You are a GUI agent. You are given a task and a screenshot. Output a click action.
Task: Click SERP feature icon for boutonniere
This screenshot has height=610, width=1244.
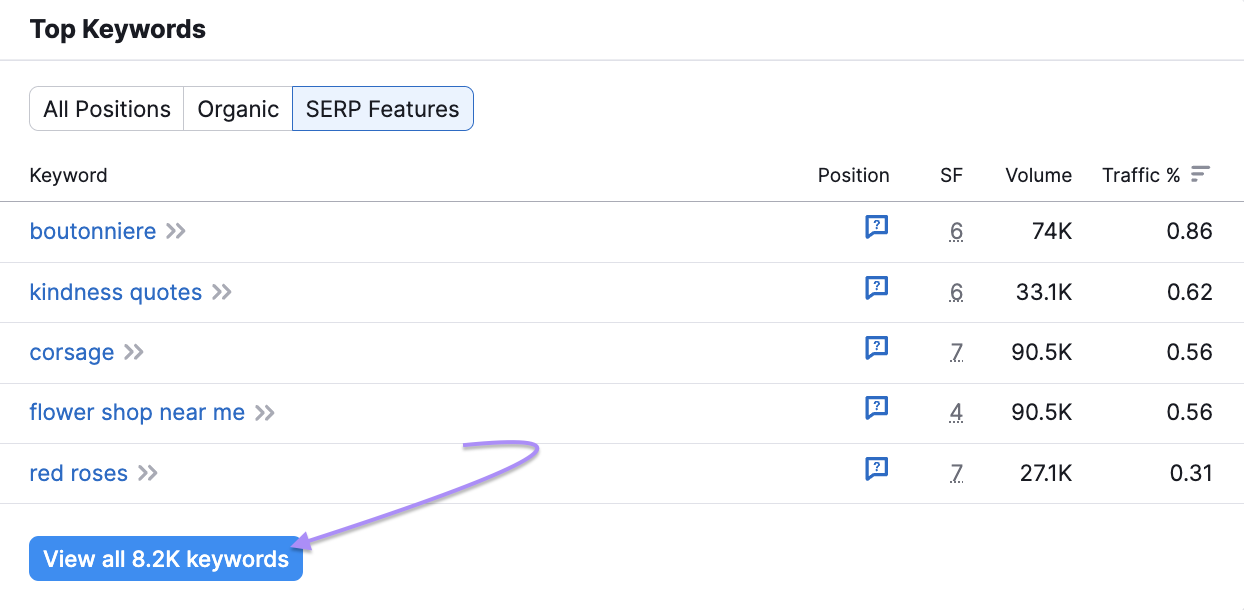[876, 228]
